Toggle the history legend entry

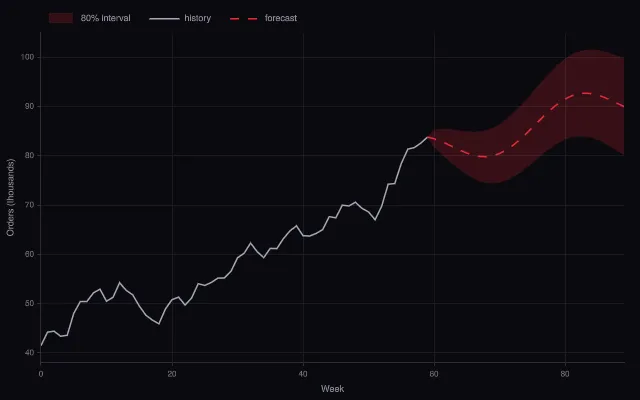(180, 18)
